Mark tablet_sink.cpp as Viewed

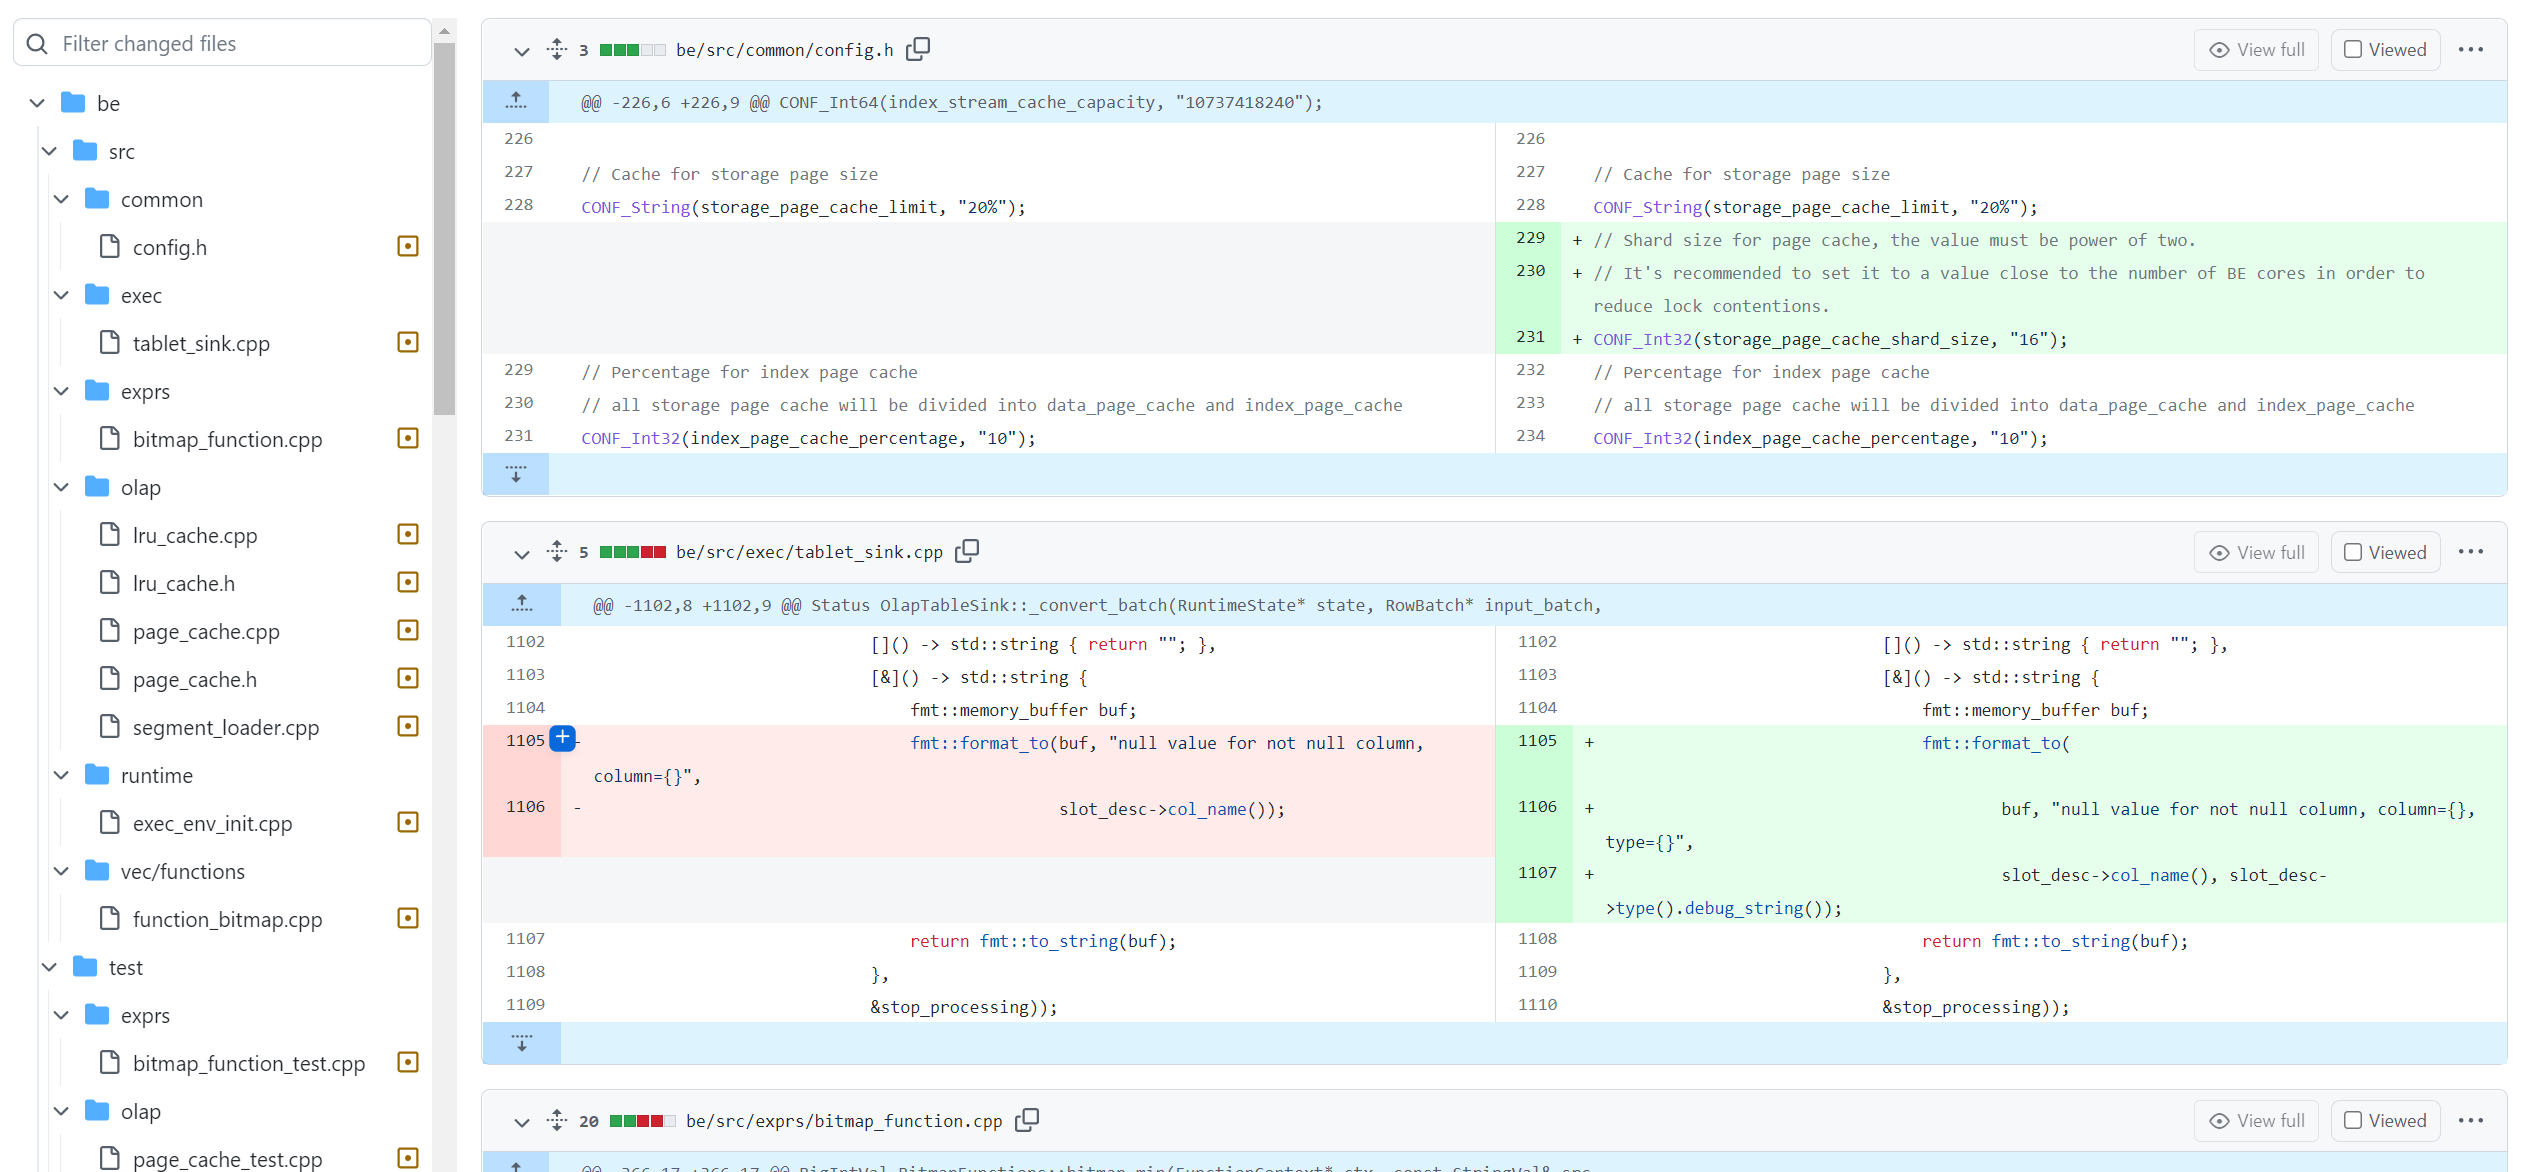click(2385, 552)
